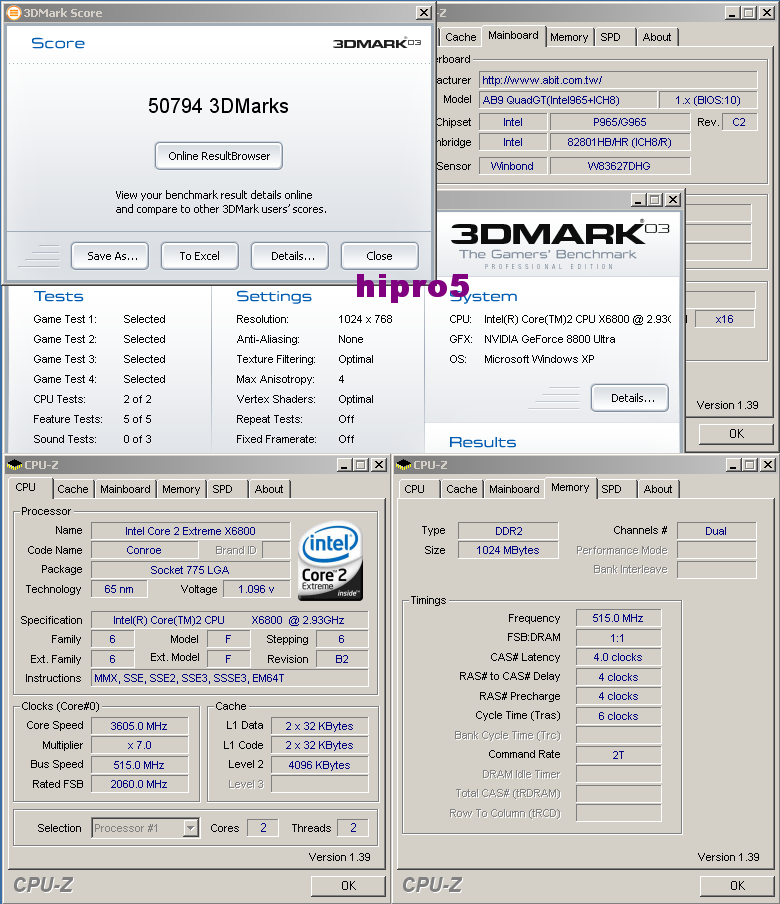Click OK in the CPU-Z CPU window
Image resolution: width=780 pixels, height=904 pixels.
click(x=348, y=886)
